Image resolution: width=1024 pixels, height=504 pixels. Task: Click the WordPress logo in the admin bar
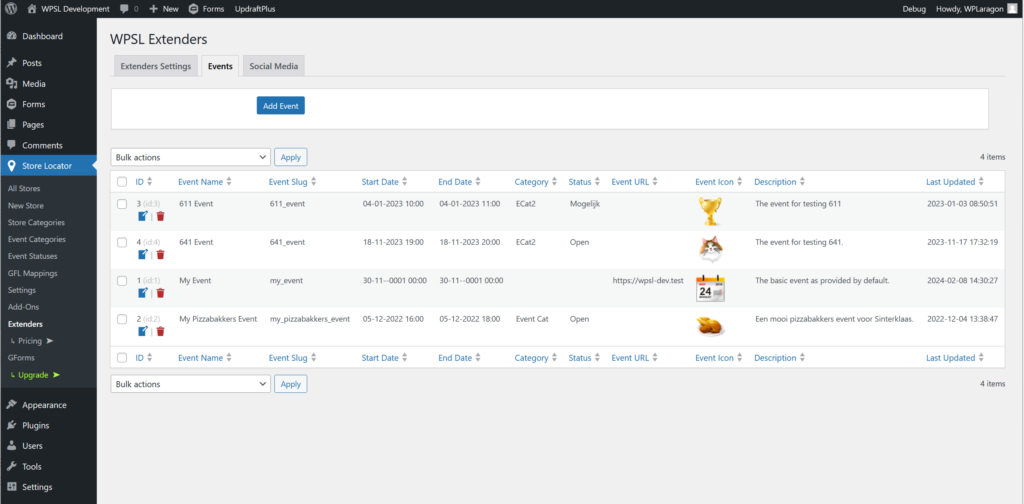coord(12,8)
